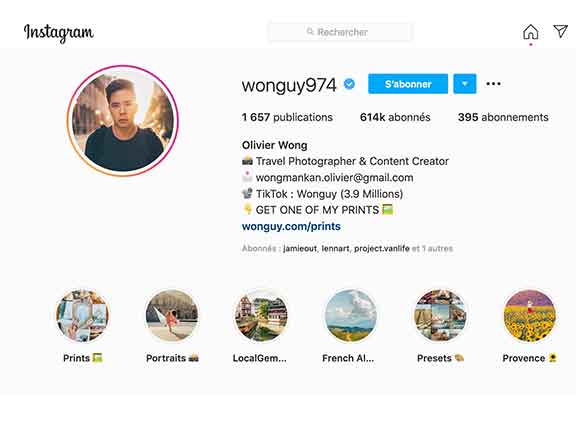Open the Presets story highlight
This screenshot has width=576, height=432.
point(440,316)
